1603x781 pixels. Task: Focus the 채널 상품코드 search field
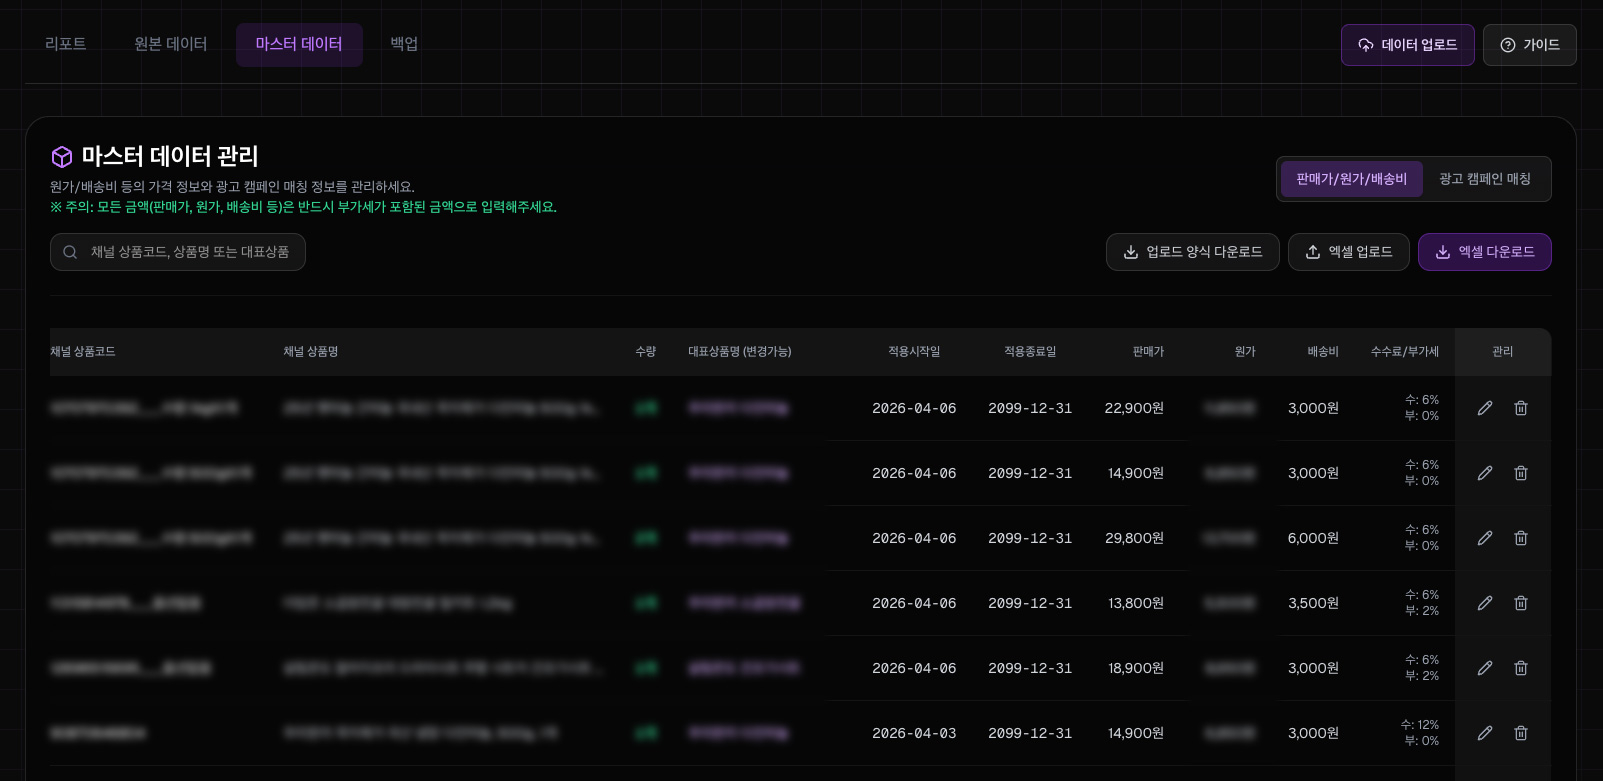coord(178,252)
